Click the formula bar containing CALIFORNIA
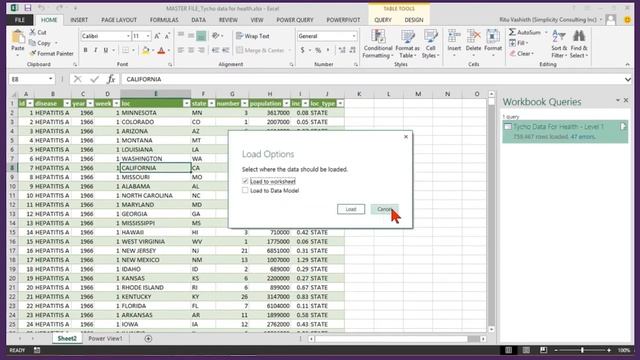The image size is (640, 360). [x=371, y=79]
